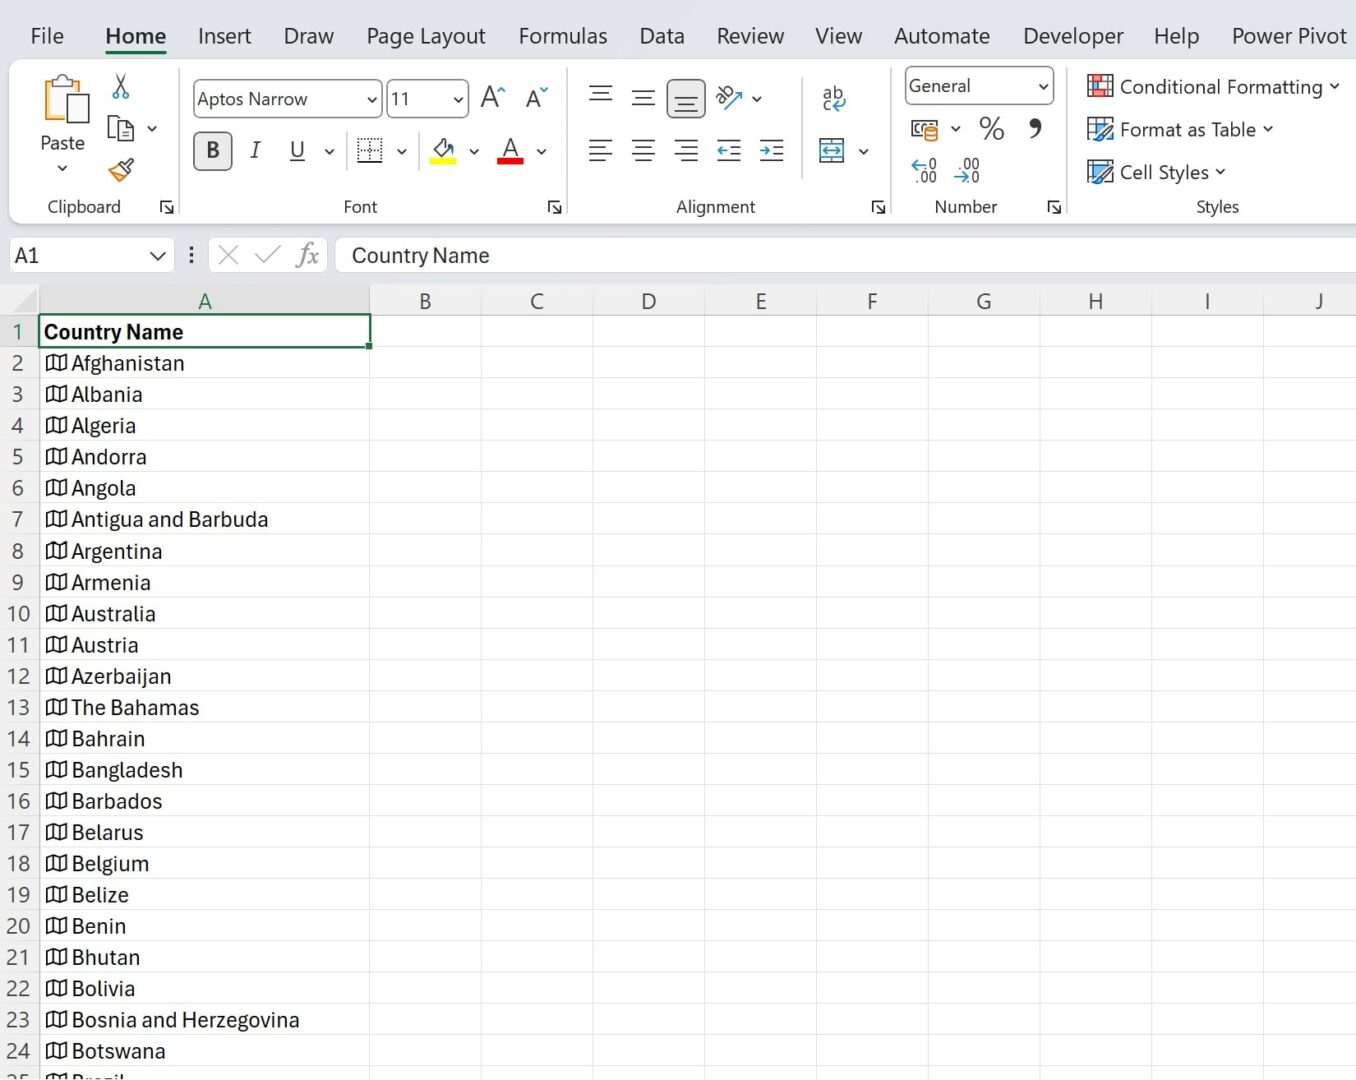
Task: Click the Cut (scissors) icon
Action: point(121,88)
